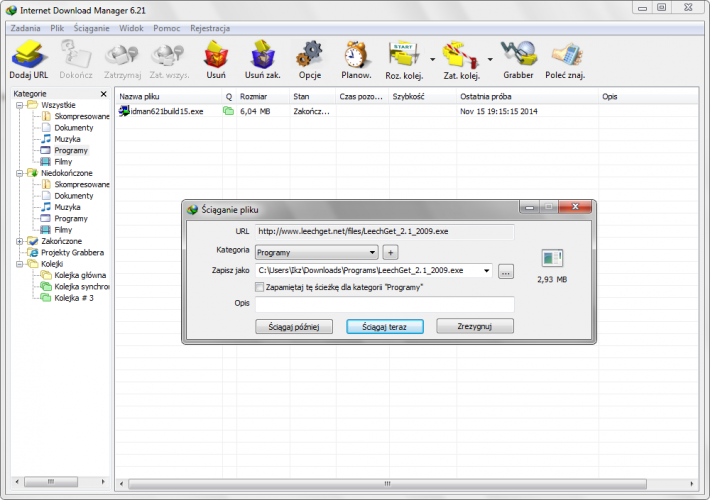This screenshot has width=710, height=500.
Task: Select Programy under Niedokończone
Action: [x=71, y=219]
